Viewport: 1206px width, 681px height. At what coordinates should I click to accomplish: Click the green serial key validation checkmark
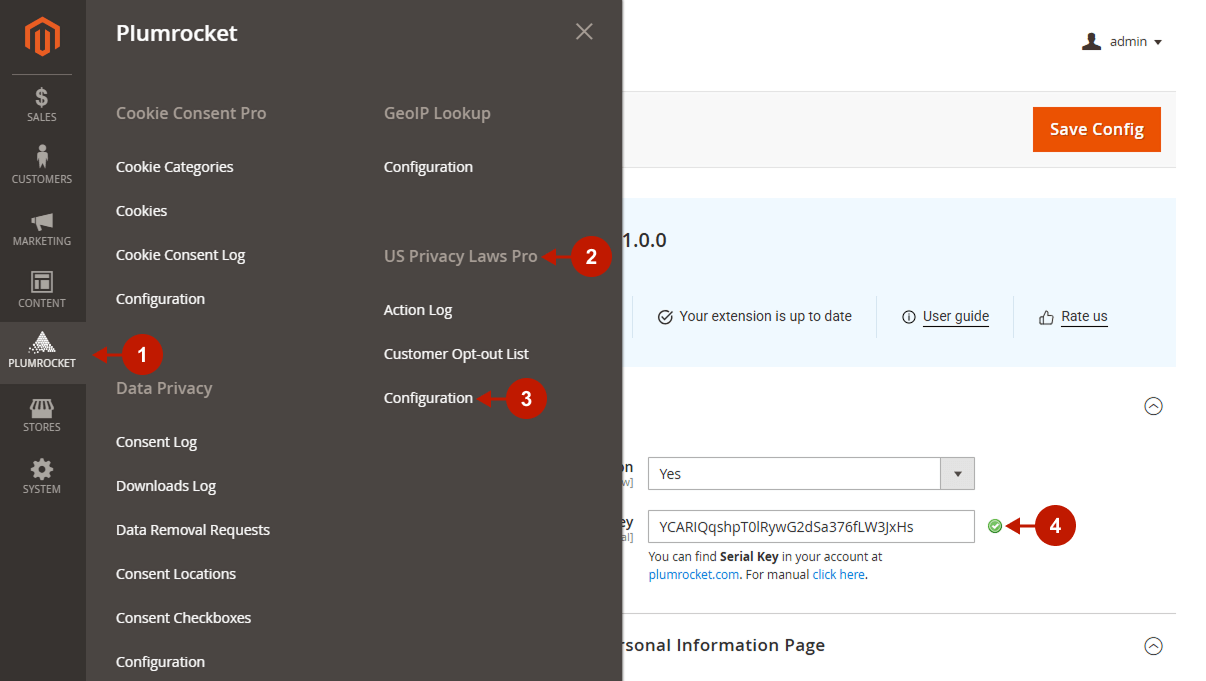pyautogui.click(x=995, y=525)
